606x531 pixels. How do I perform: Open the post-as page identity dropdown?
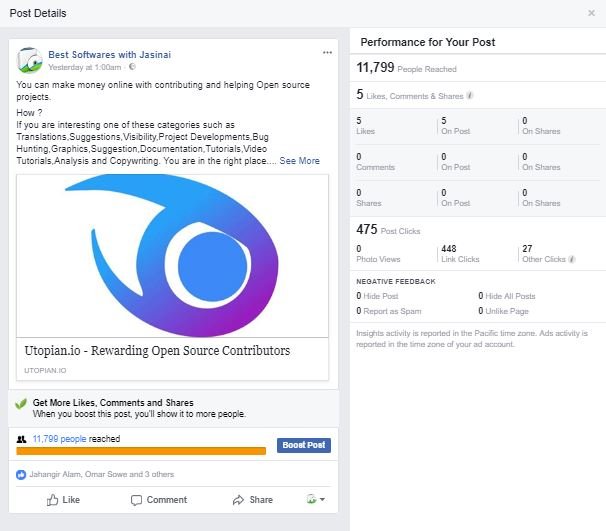click(x=316, y=499)
